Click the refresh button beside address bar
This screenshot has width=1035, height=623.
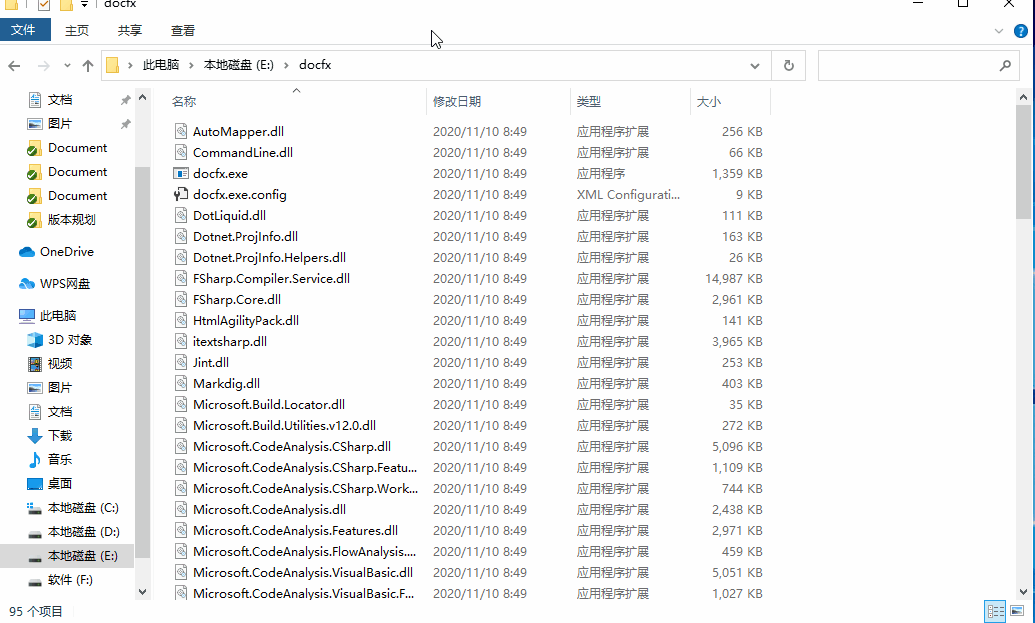click(789, 65)
